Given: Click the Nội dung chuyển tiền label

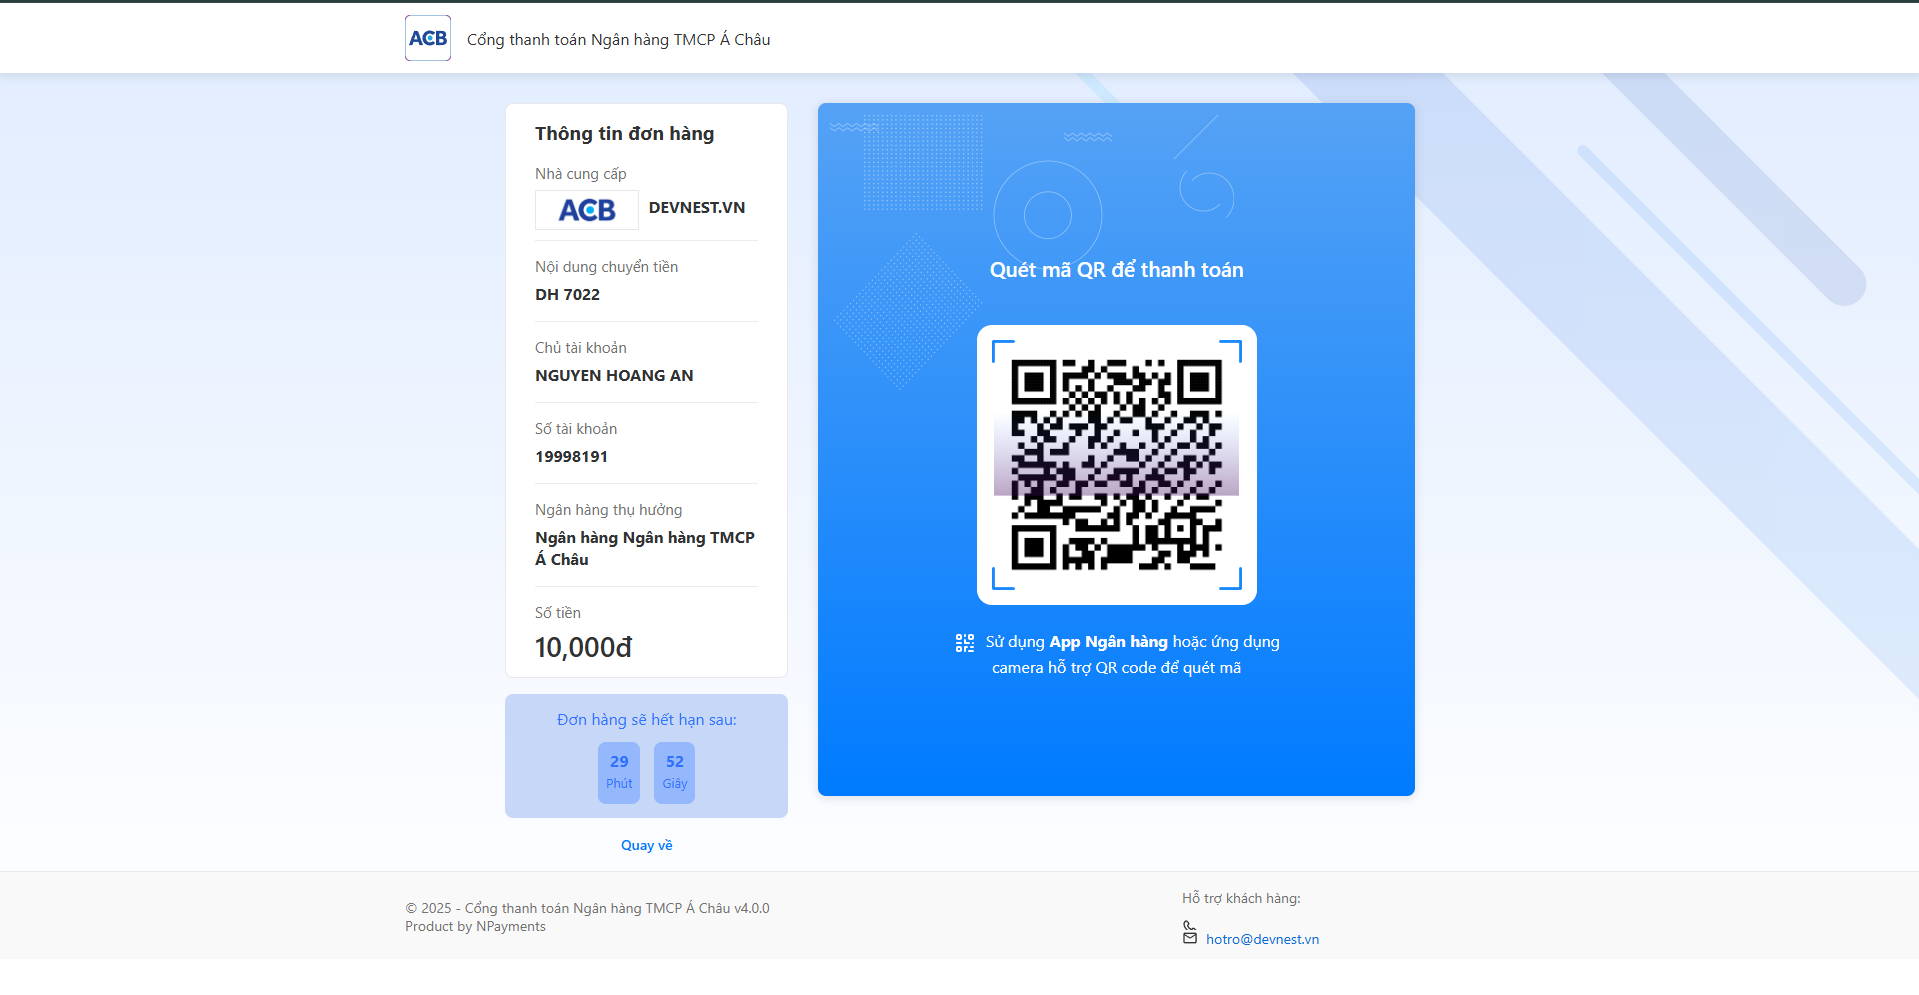Looking at the screenshot, I should [x=606, y=267].
